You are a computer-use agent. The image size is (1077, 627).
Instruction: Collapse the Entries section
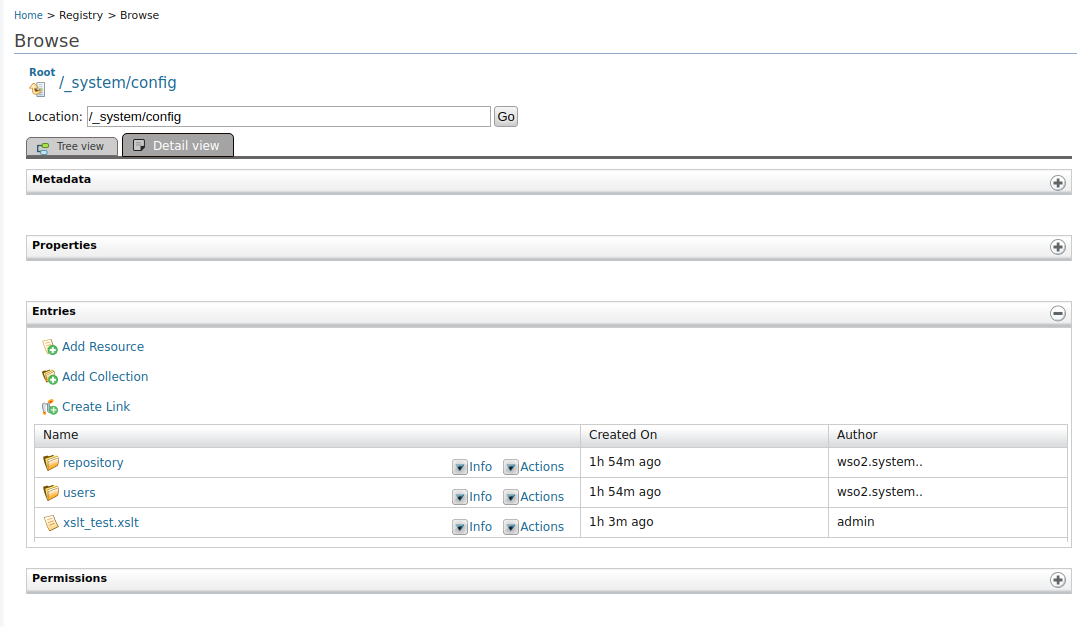(x=1058, y=313)
